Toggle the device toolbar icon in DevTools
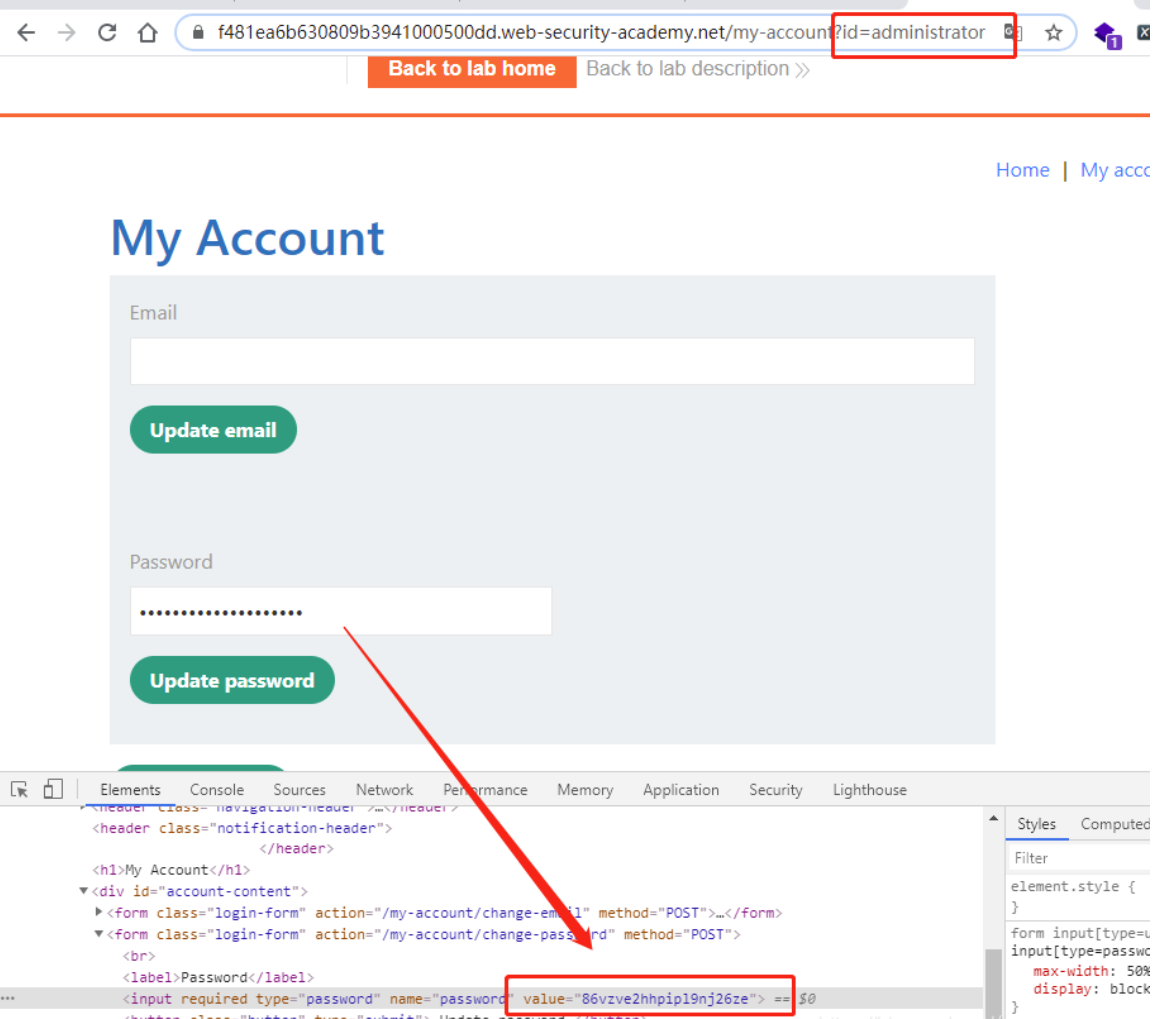Image resolution: width=1159 pixels, height=1019 pixels. pyautogui.click(x=53, y=790)
